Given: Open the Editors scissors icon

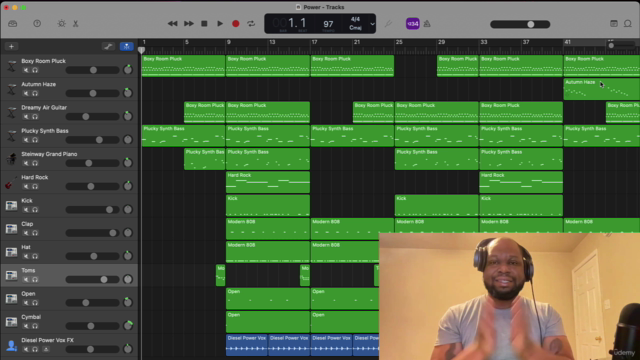Looking at the screenshot, I should point(76,24).
